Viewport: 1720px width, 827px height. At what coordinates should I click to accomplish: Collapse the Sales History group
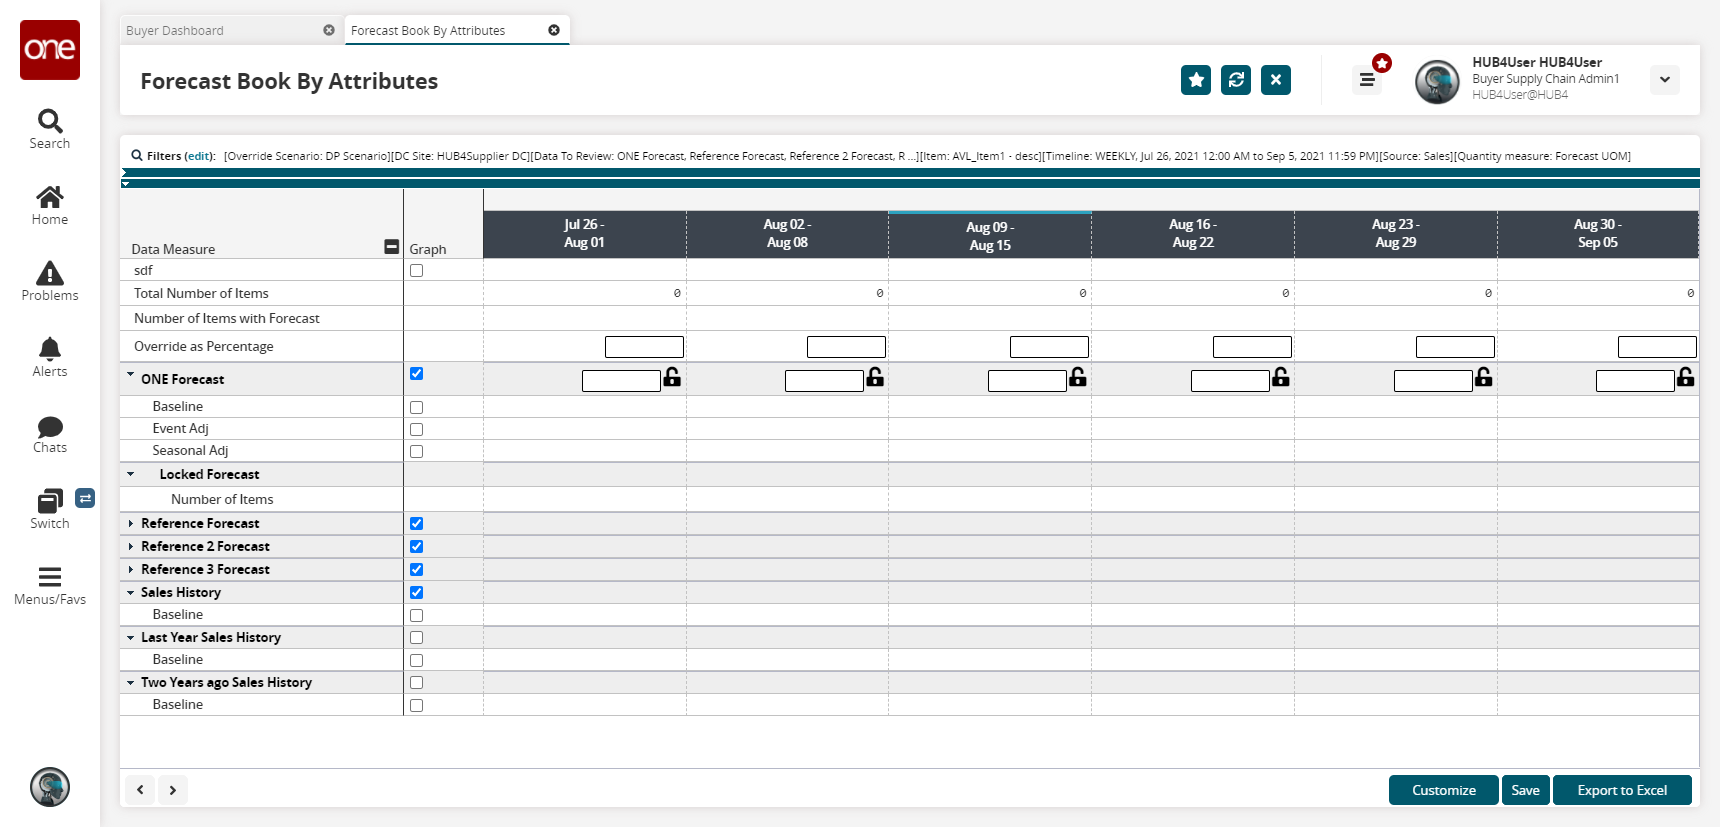130,592
